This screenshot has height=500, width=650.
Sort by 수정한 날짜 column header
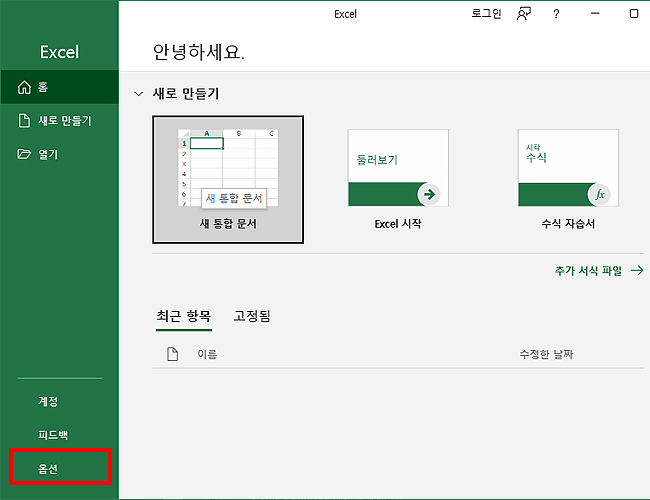(x=546, y=354)
